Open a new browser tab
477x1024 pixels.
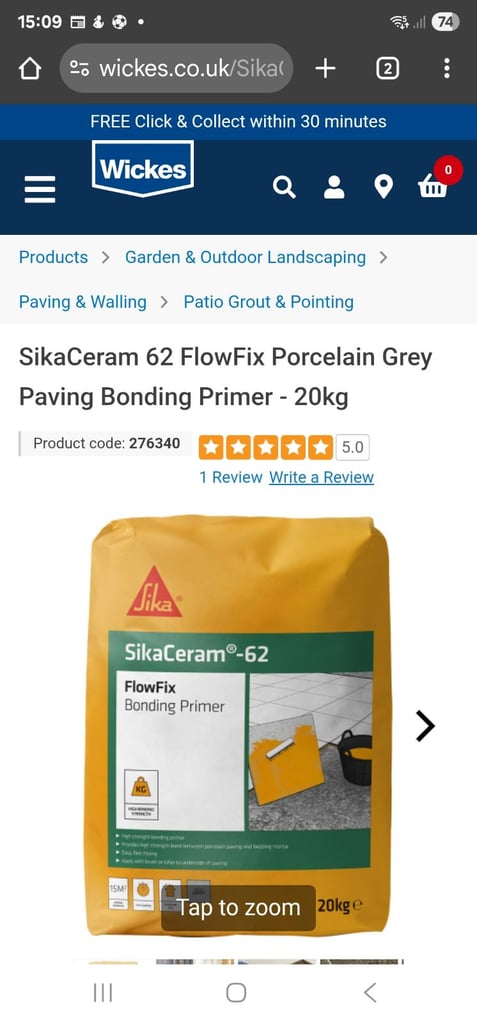pyautogui.click(x=325, y=68)
